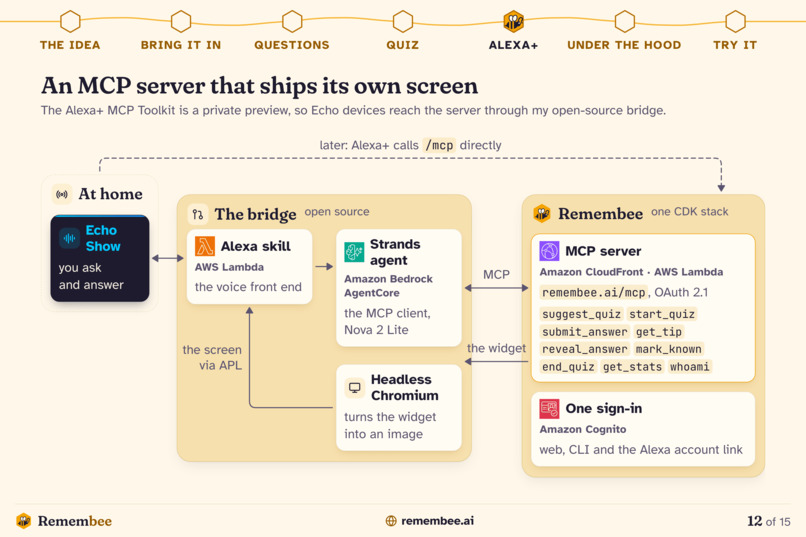The height and width of the screenshot is (537, 806).
Task: Click the hexagon marker above UNDER THE HOOD
Action: click(625, 21)
